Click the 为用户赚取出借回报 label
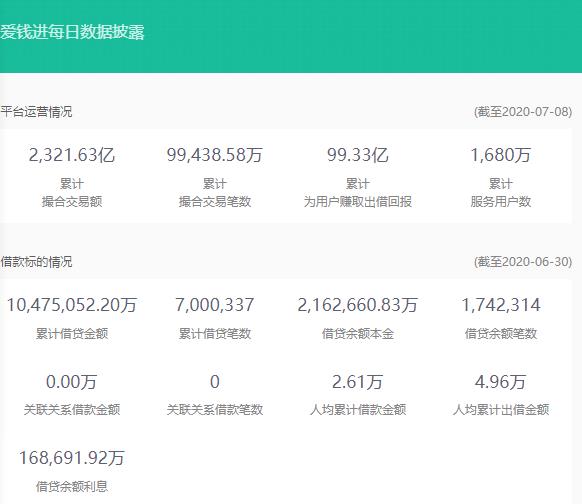The height and width of the screenshot is (504, 582). point(357,202)
